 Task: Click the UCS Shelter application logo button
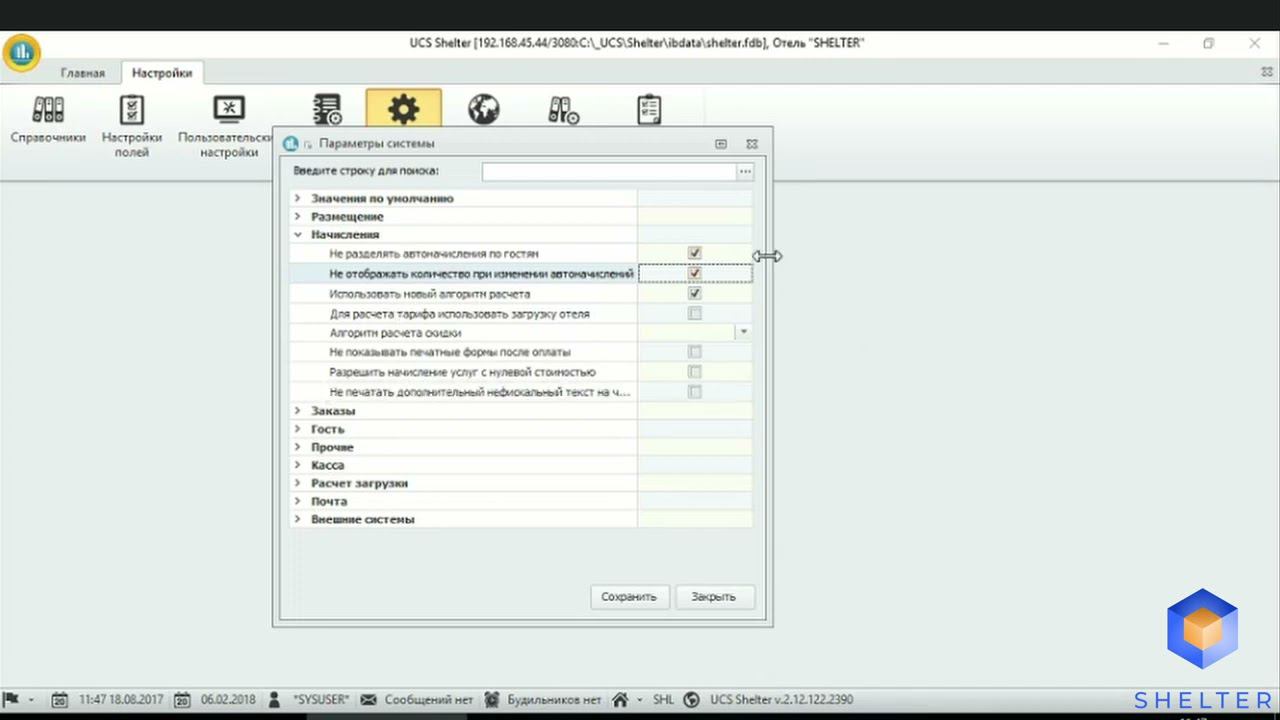tap(21, 53)
